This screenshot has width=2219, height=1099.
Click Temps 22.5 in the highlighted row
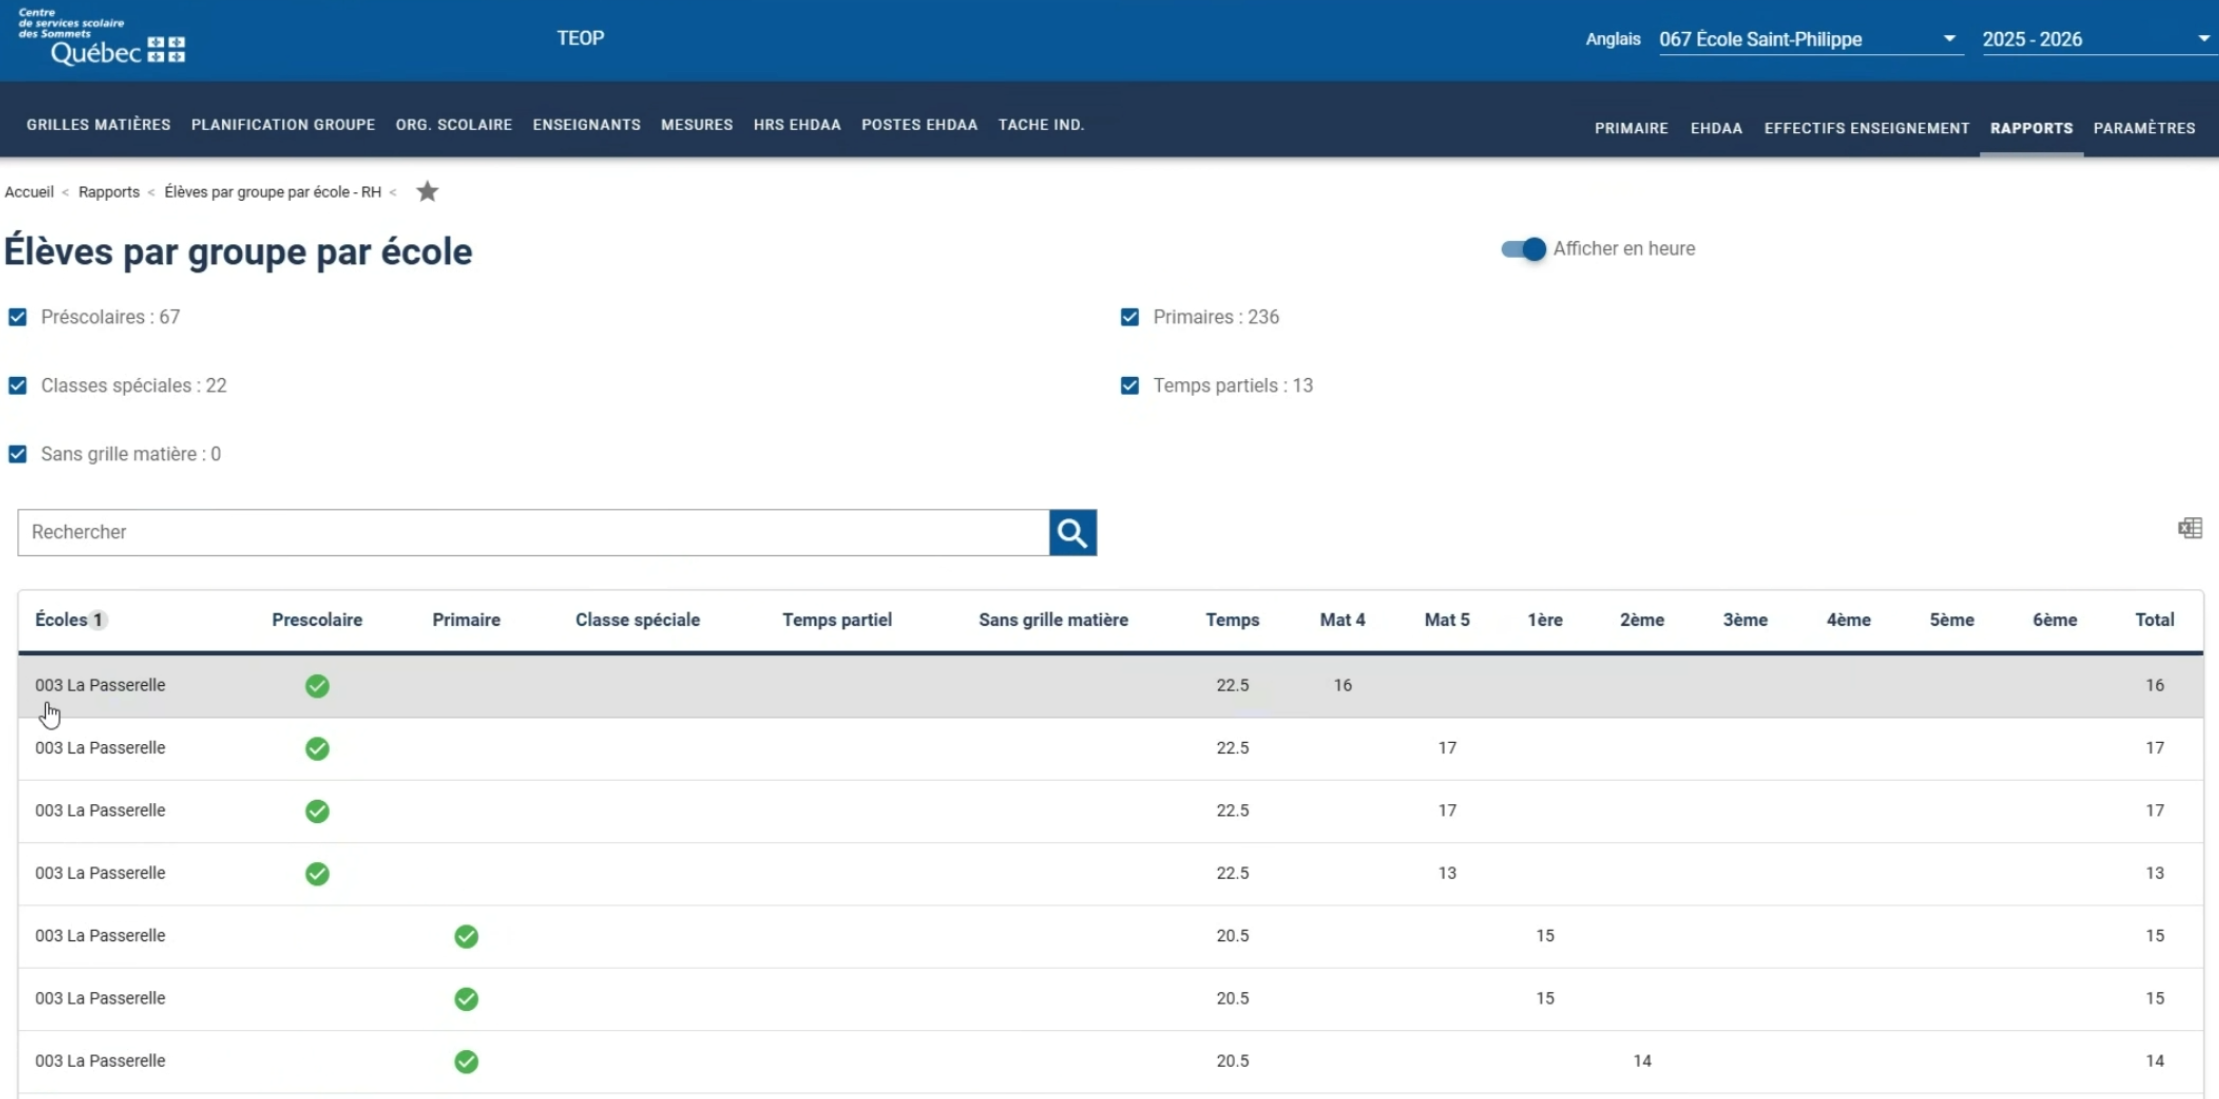[x=1232, y=686]
